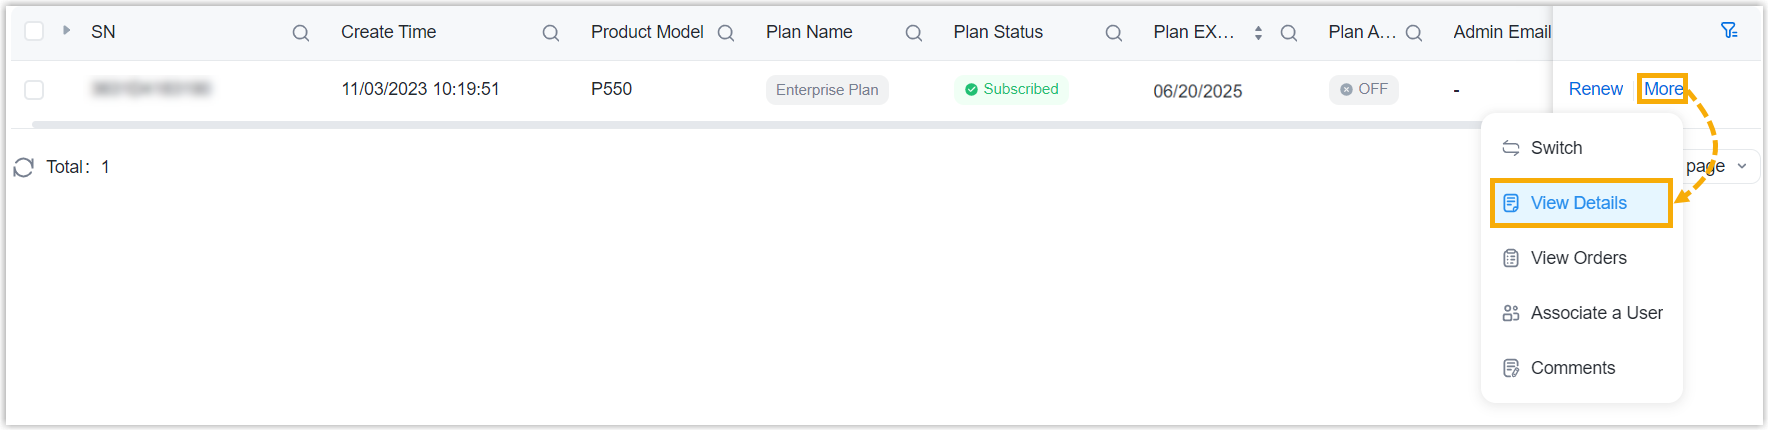This screenshot has height=431, width=1769.
Task: Choose Switch in the More menu
Action: click(1556, 148)
